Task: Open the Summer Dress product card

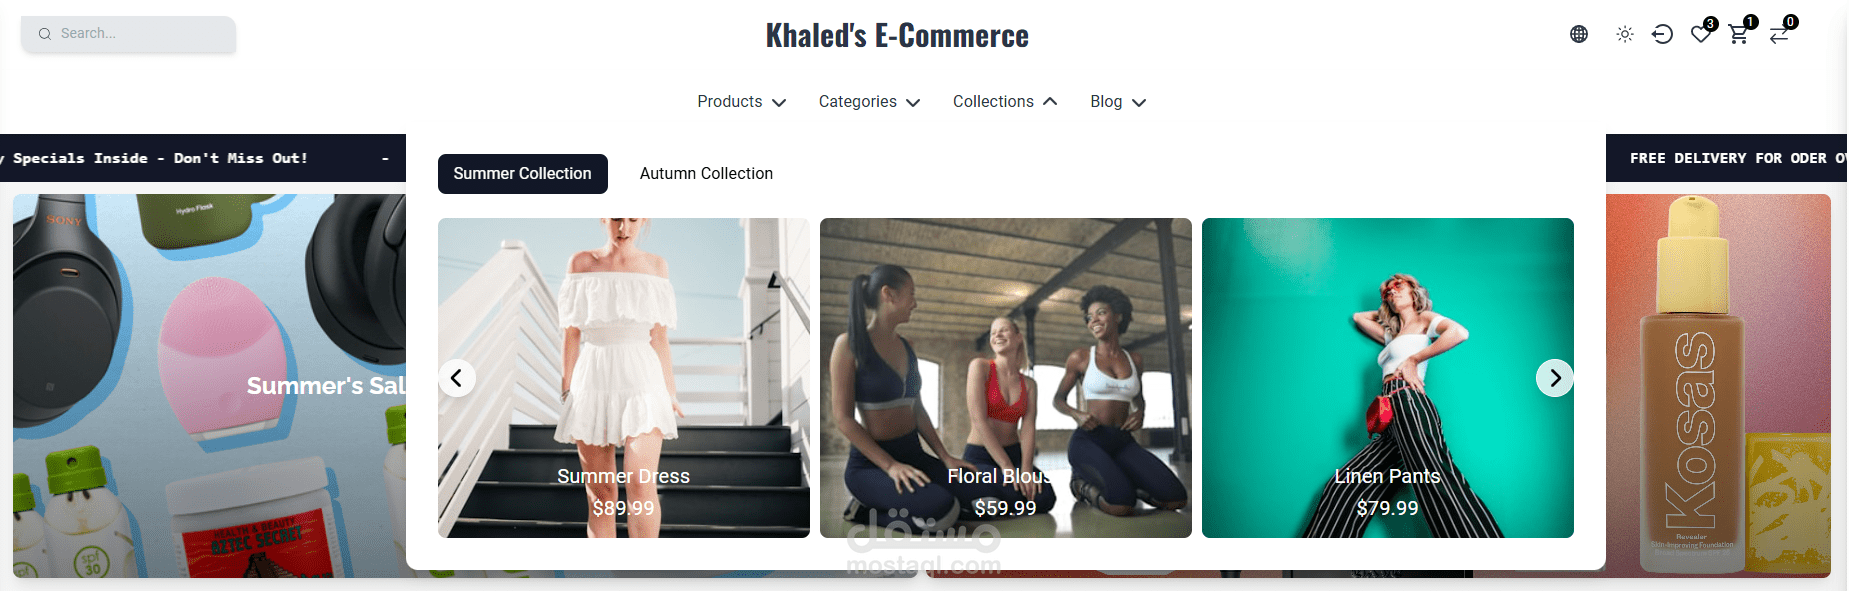Action: coord(624,378)
